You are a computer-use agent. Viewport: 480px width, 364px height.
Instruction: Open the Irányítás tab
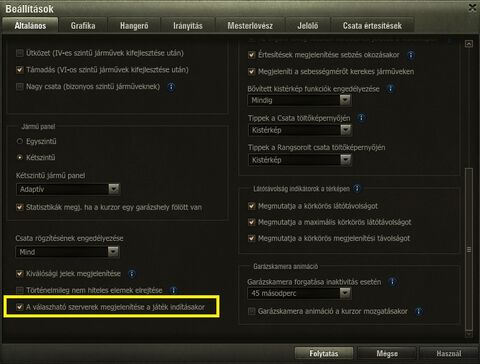[188, 26]
